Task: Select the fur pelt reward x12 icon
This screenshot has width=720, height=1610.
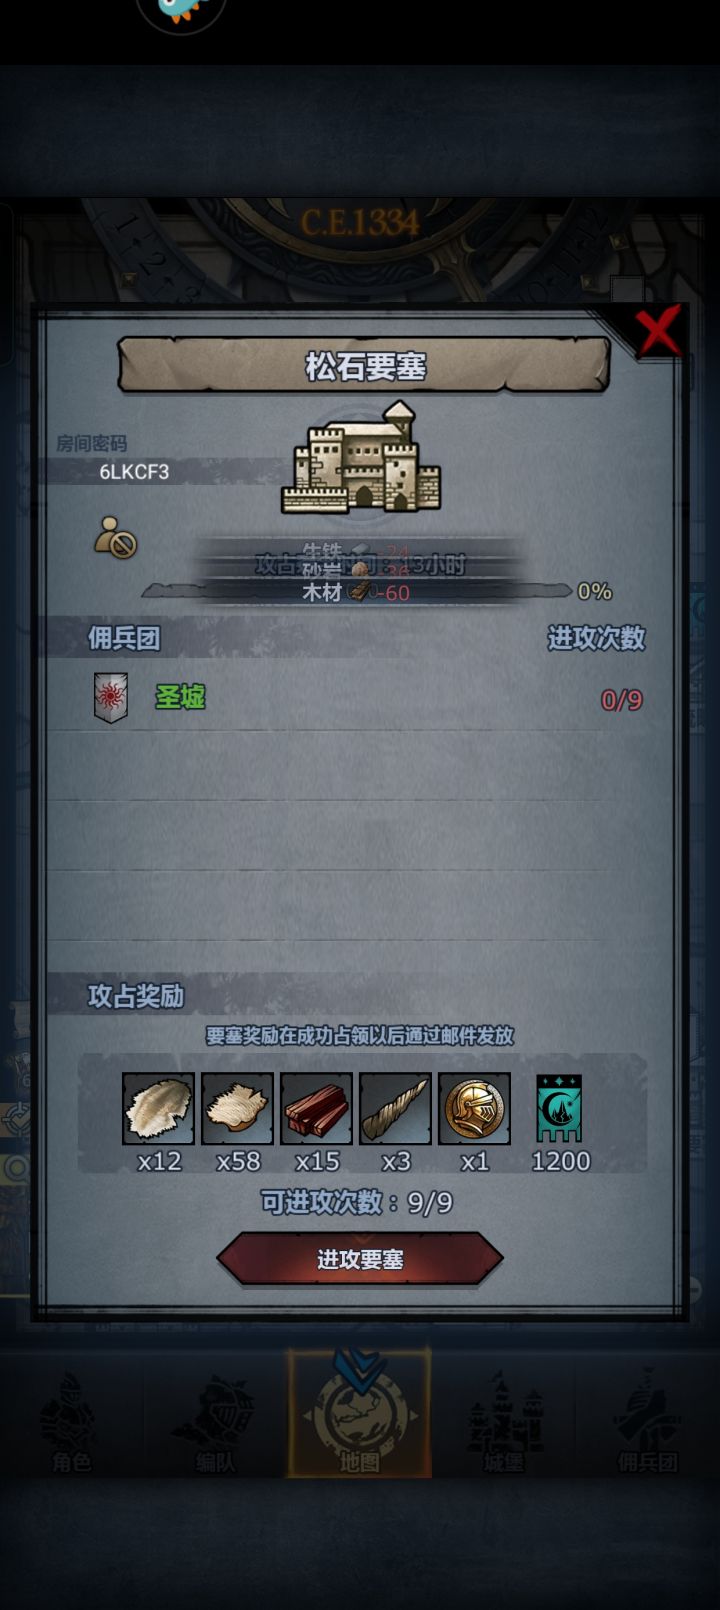Action: point(158,1108)
